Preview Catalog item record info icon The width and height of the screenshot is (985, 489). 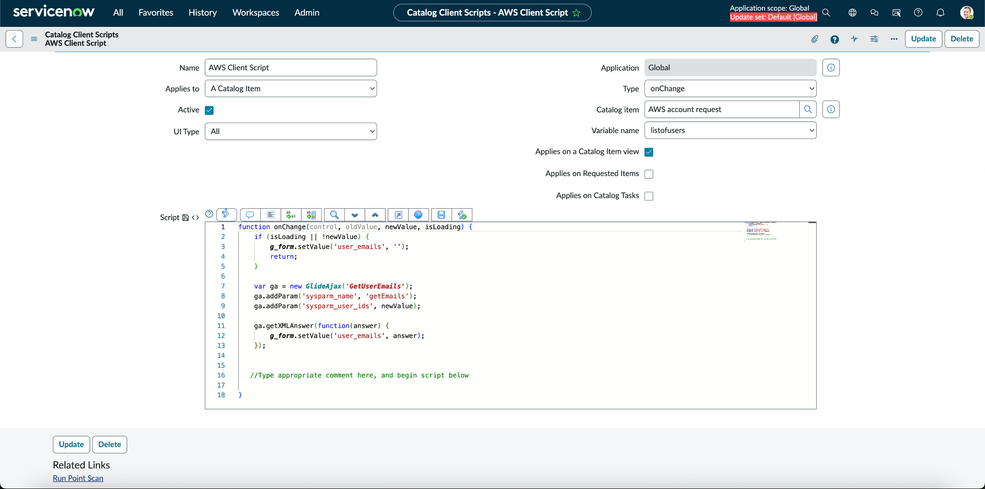coord(831,109)
